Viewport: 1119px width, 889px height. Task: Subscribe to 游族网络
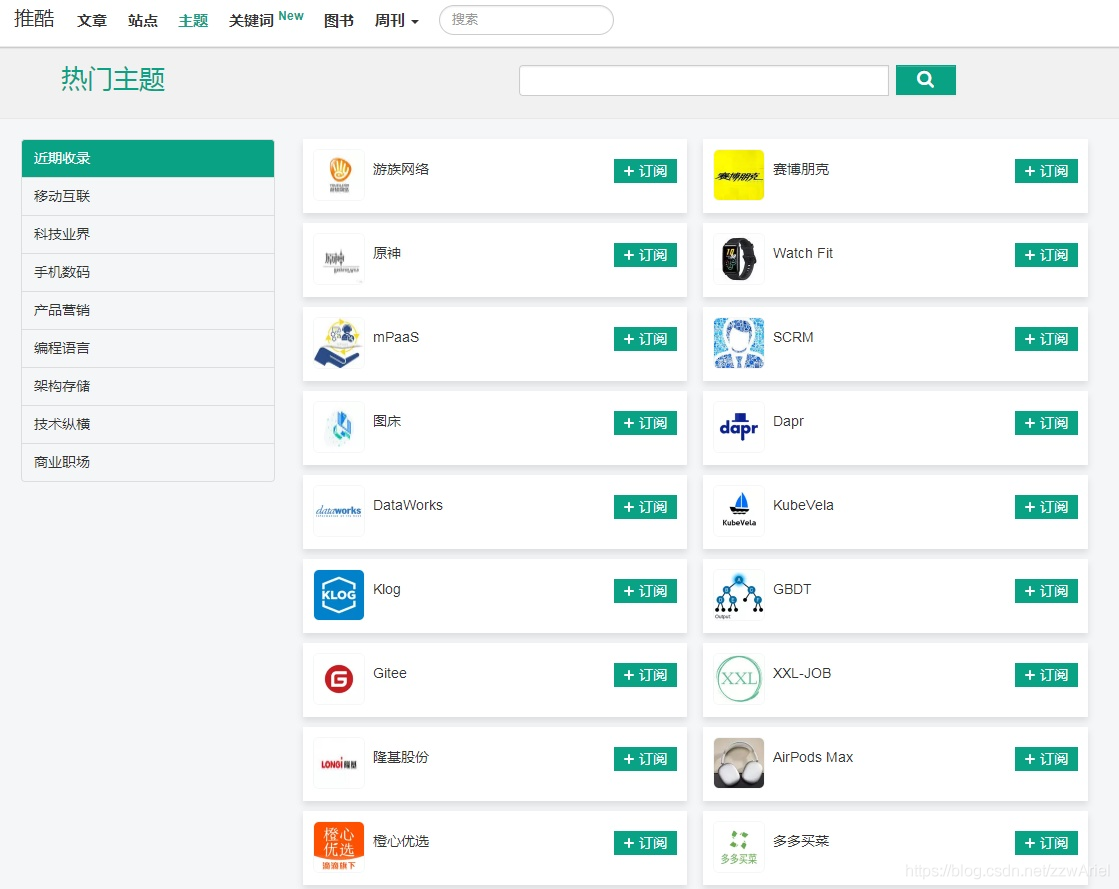coord(645,171)
